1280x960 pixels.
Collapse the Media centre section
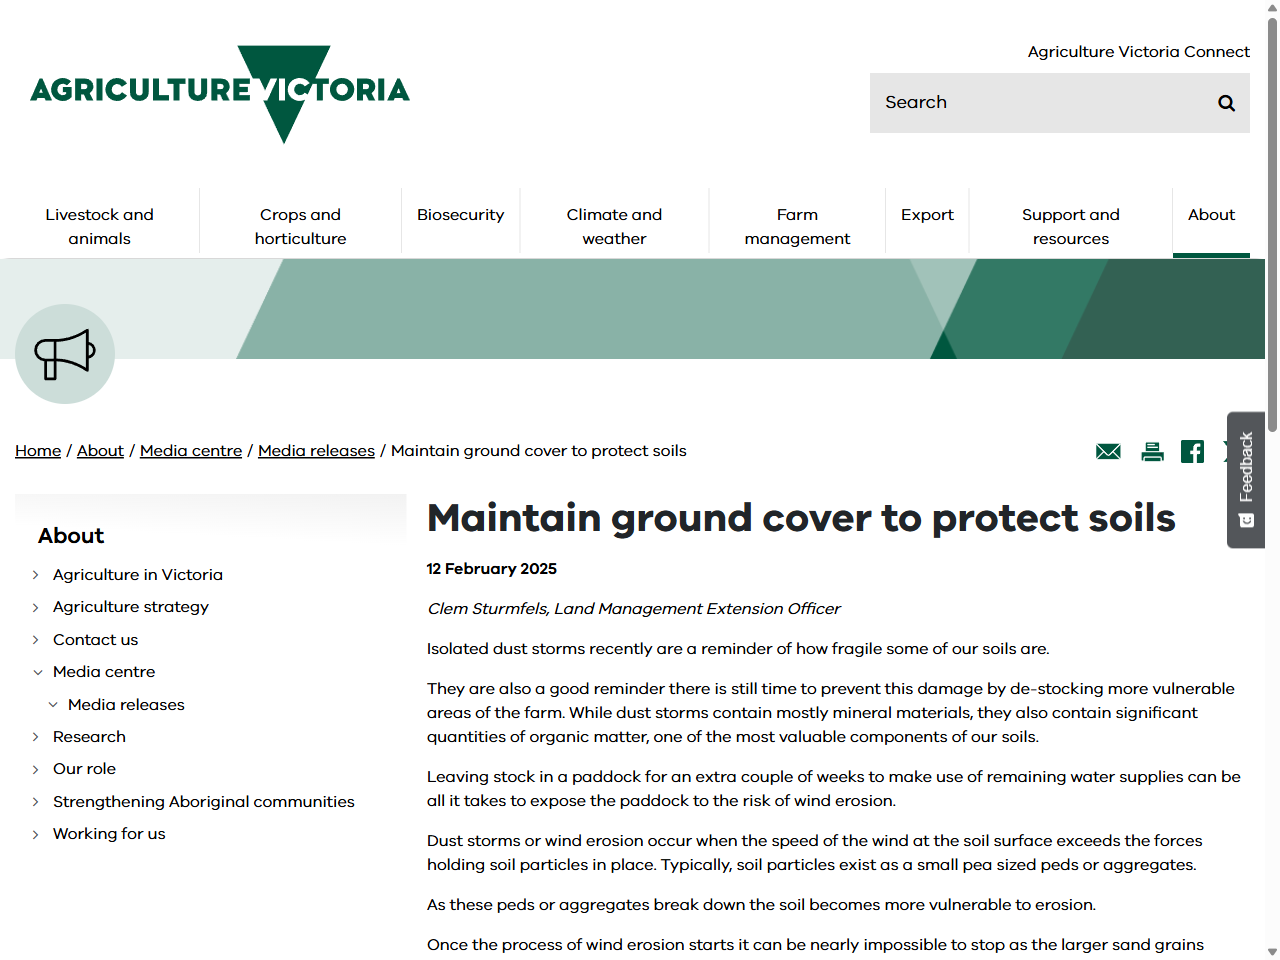pos(38,671)
